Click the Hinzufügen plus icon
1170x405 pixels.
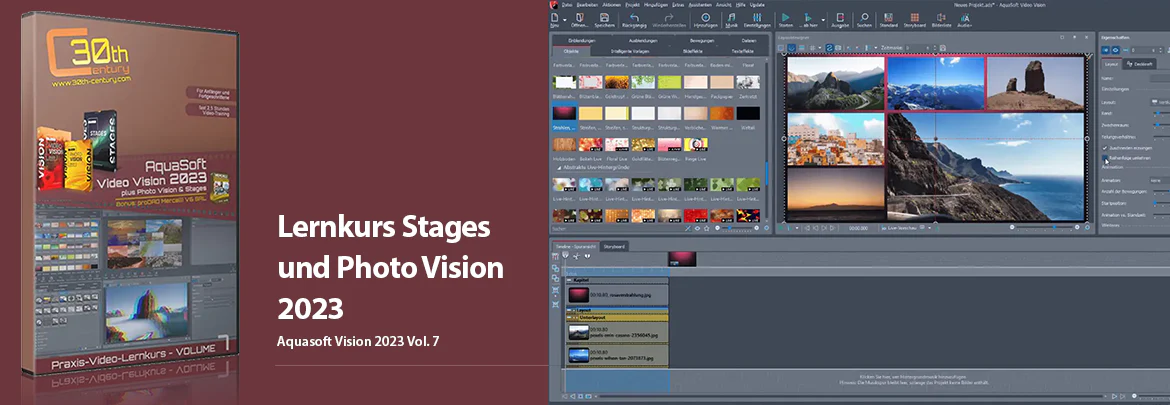pyautogui.click(x=706, y=19)
